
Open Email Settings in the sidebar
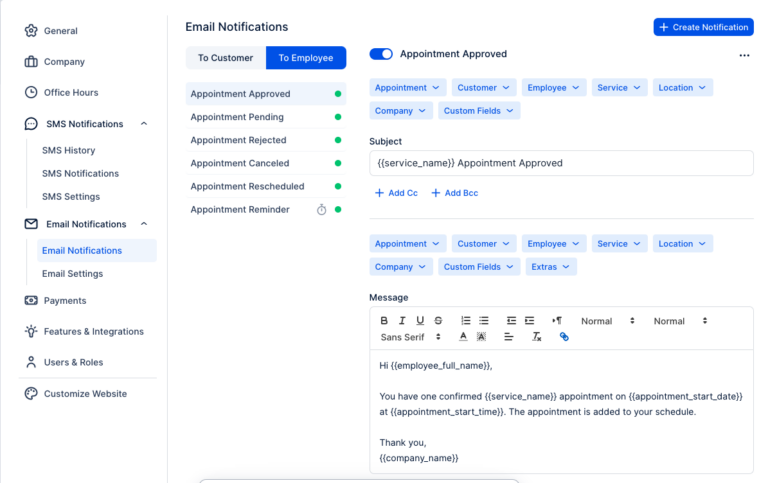click(72, 274)
